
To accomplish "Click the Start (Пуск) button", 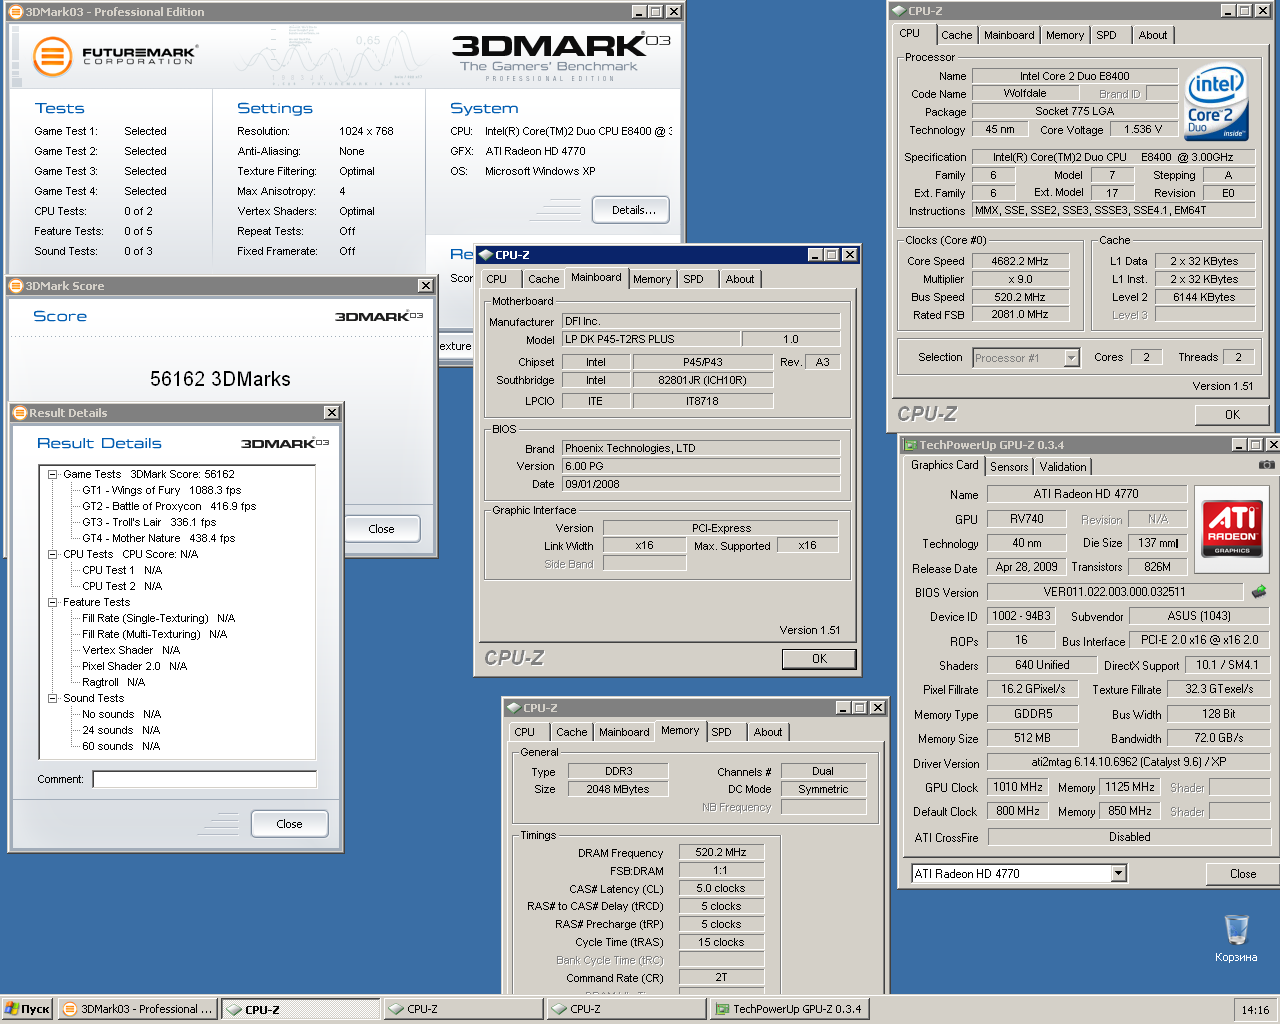I will pos(27,1009).
